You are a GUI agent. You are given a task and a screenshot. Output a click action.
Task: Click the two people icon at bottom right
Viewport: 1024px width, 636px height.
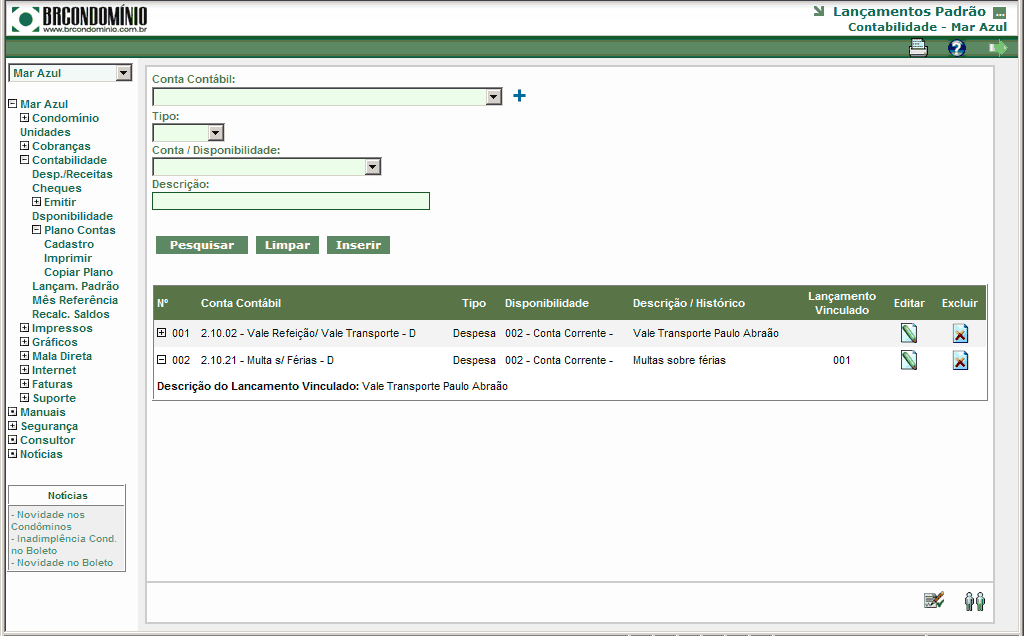point(975,601)
